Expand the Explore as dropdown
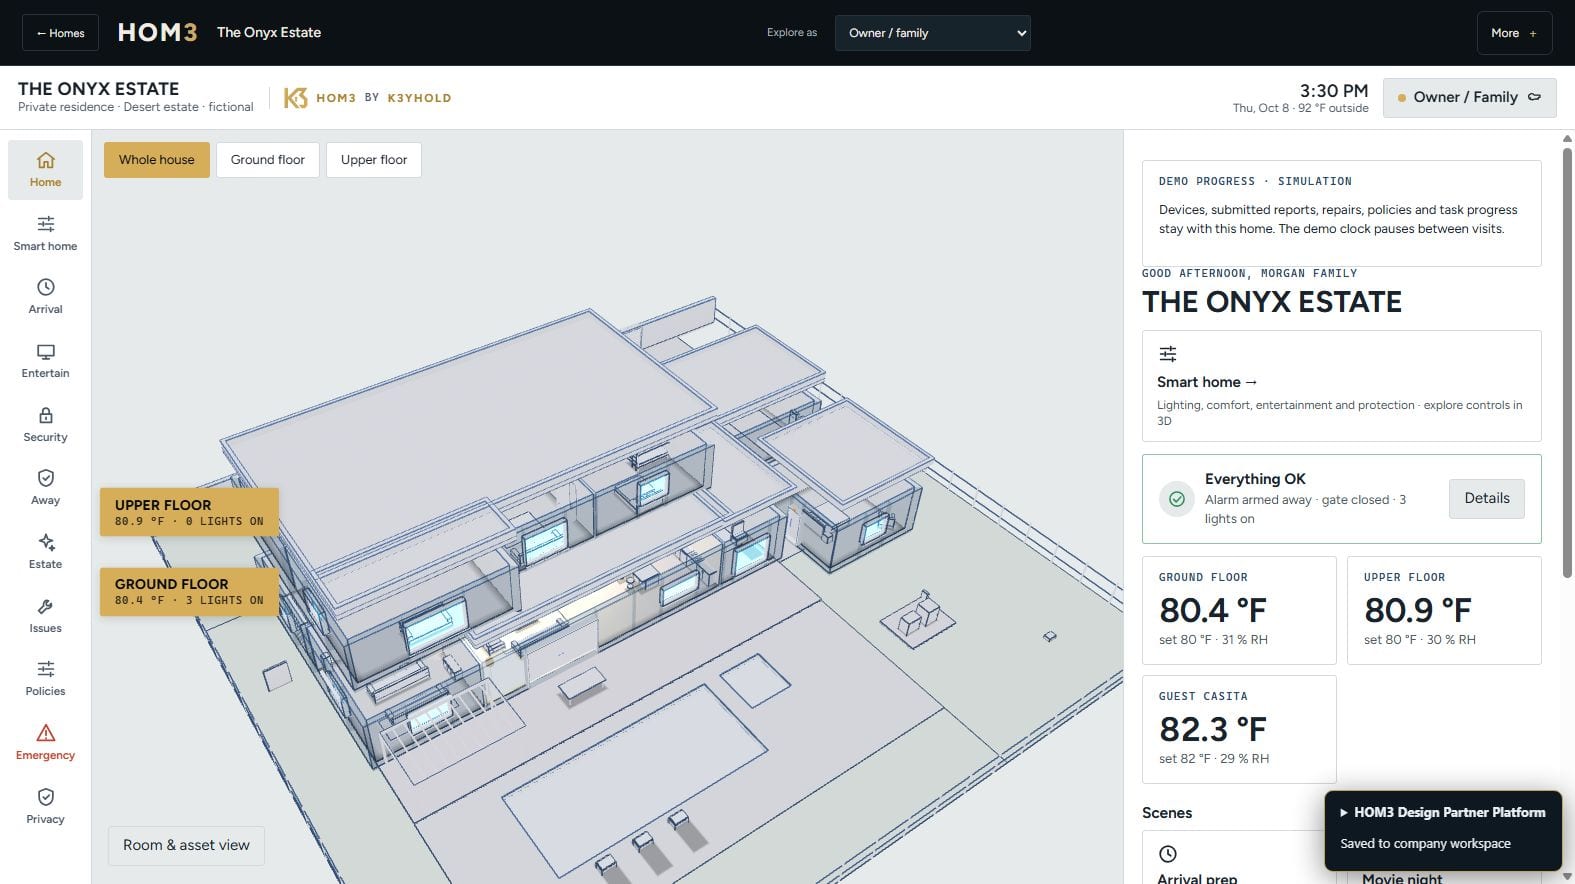1575x884 pixels. coord(932,33)
